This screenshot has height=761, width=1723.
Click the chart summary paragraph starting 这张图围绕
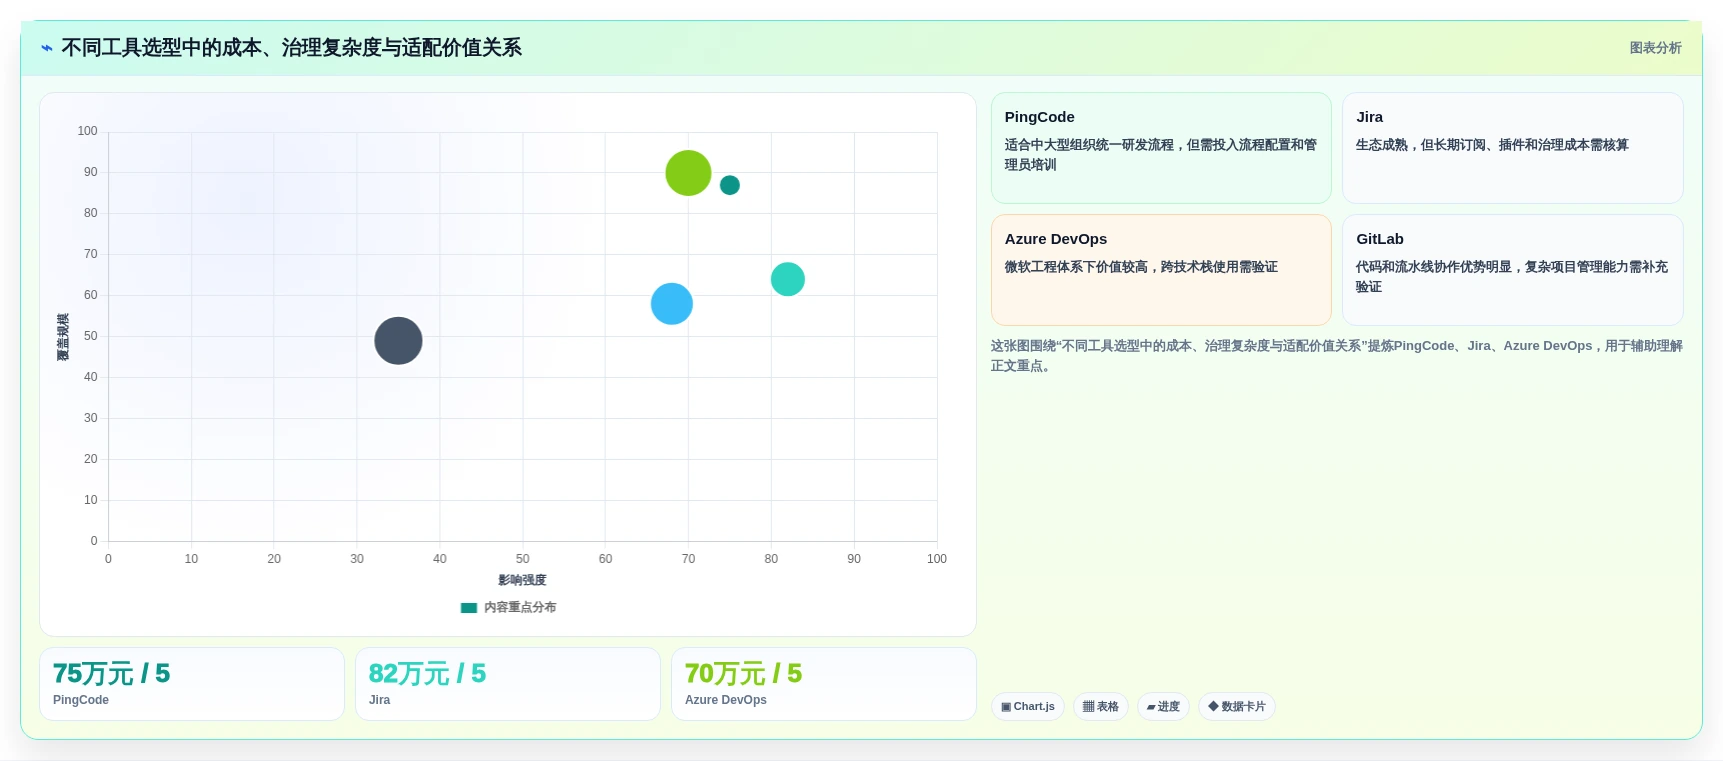(x=1336, y=356)
